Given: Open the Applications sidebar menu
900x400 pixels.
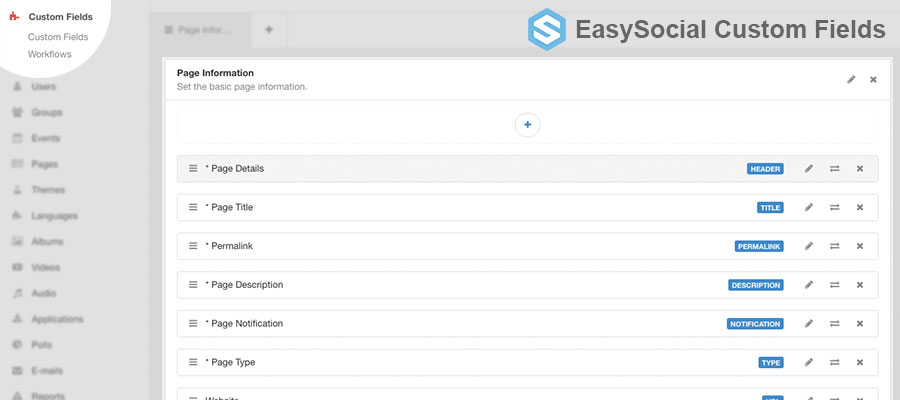Looking at the screenshot, I should pyautogui.click(x=57, y=319).
